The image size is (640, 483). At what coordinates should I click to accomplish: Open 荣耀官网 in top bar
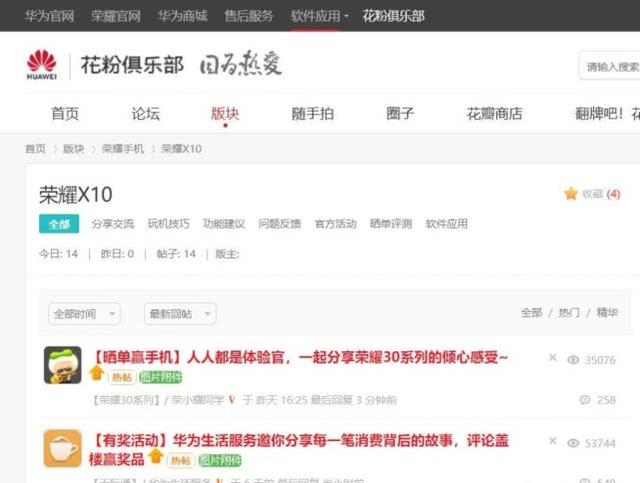pos(116,16)
